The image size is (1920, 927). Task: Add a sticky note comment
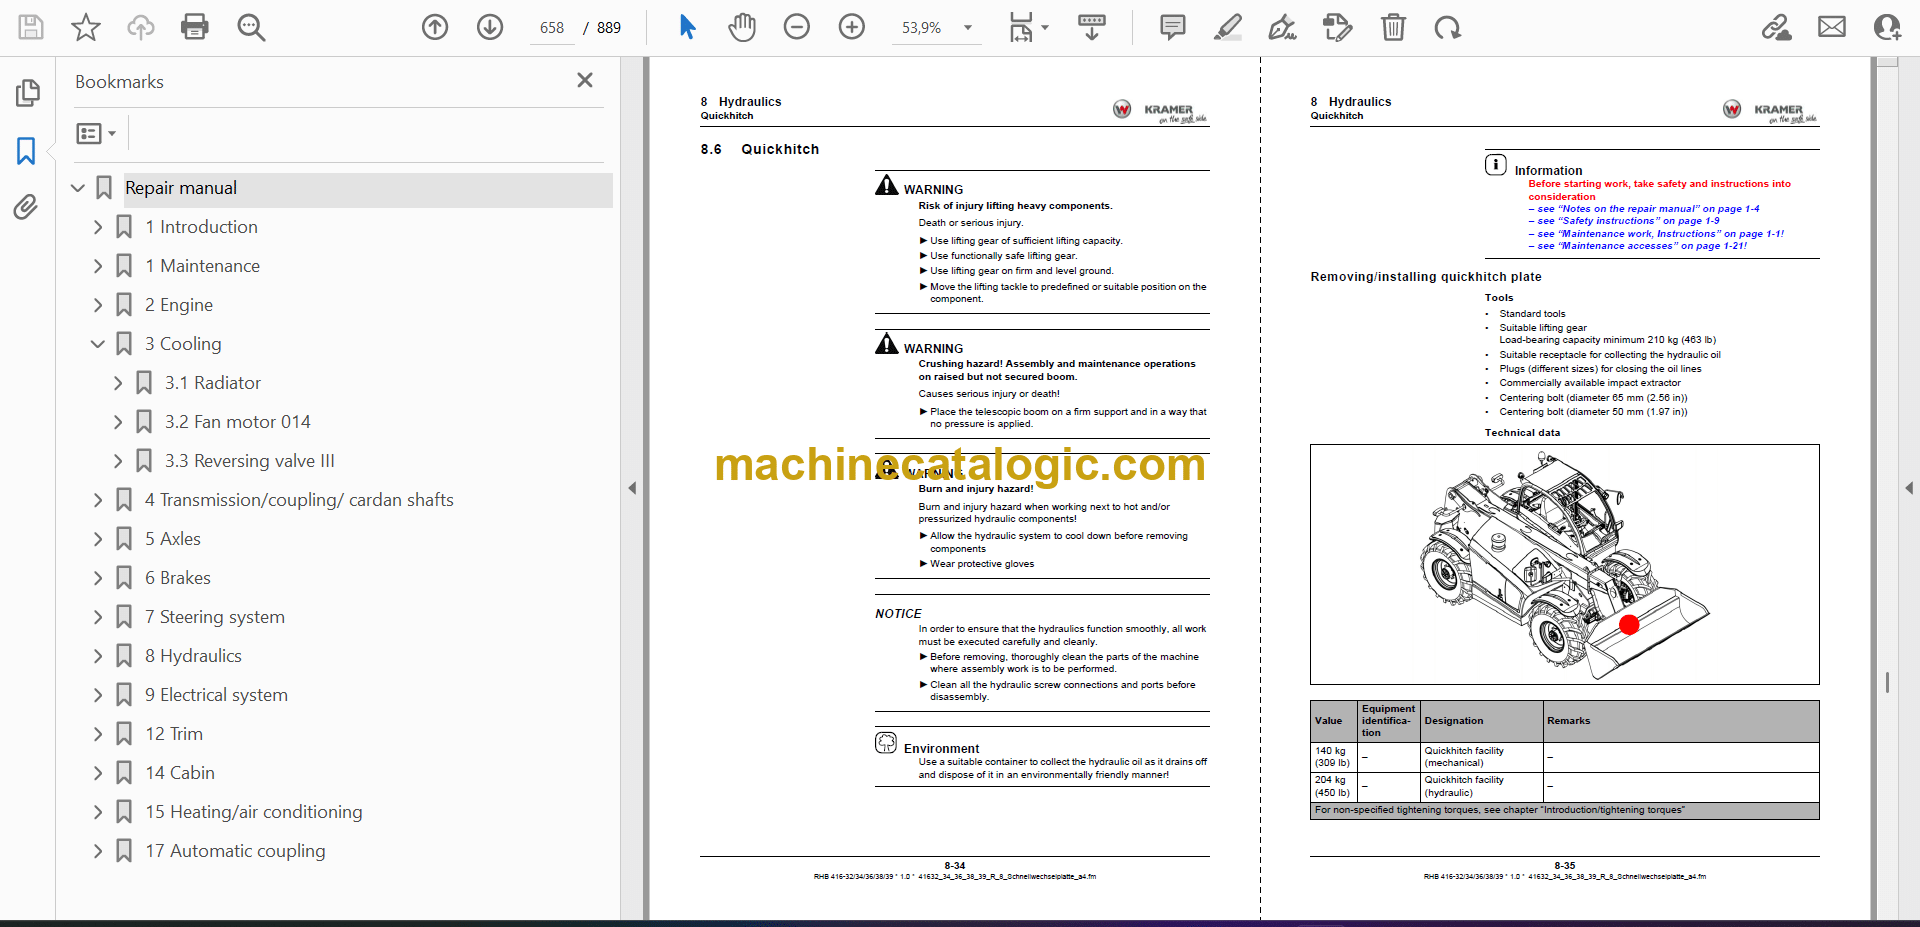(x=1173, y=27)
